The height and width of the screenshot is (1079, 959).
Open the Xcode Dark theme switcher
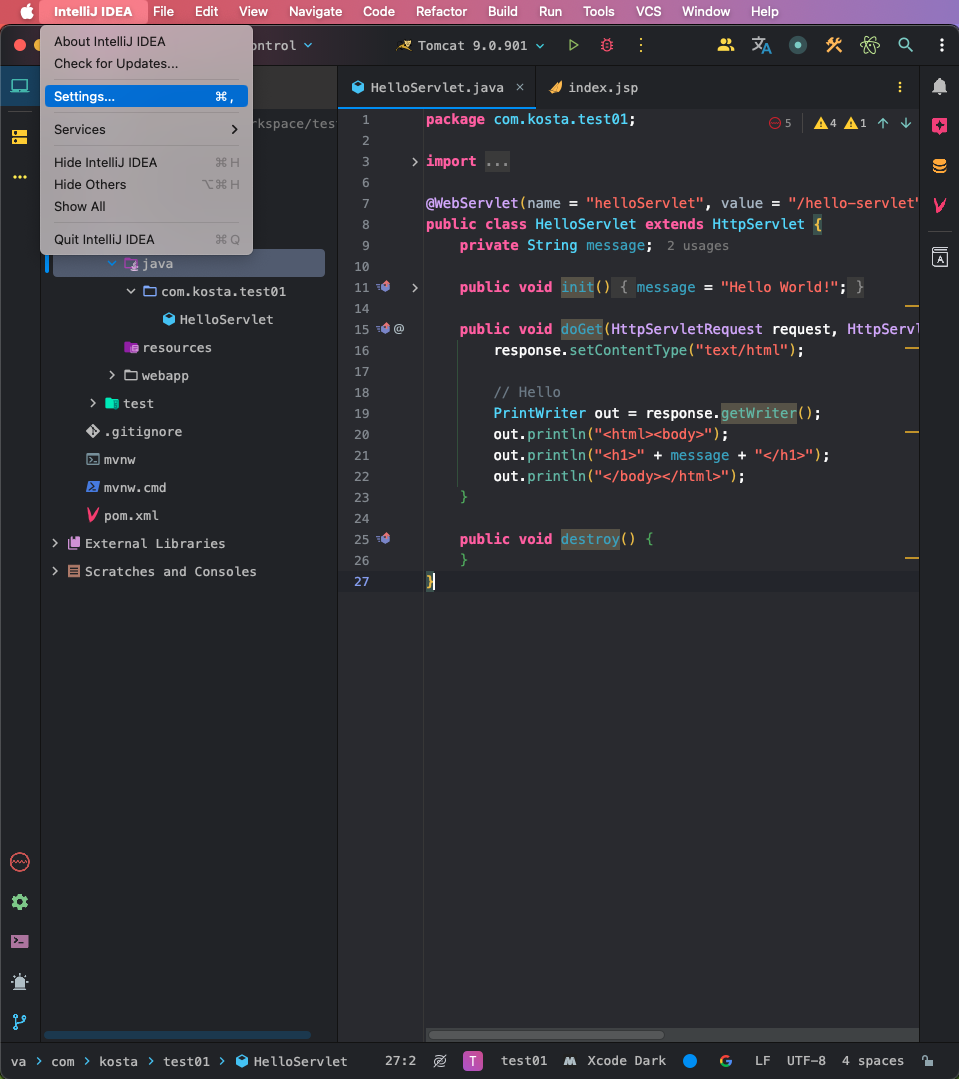point(614,1061)
